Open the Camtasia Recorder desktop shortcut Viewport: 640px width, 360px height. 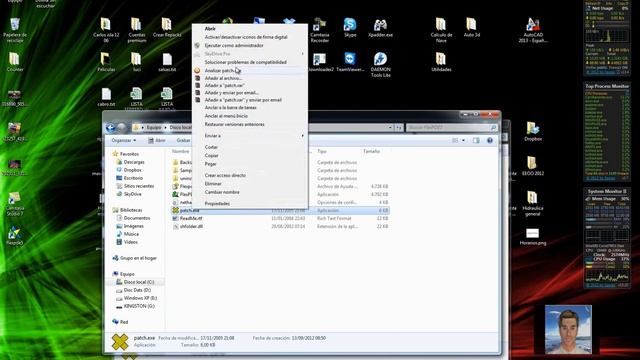320,29
